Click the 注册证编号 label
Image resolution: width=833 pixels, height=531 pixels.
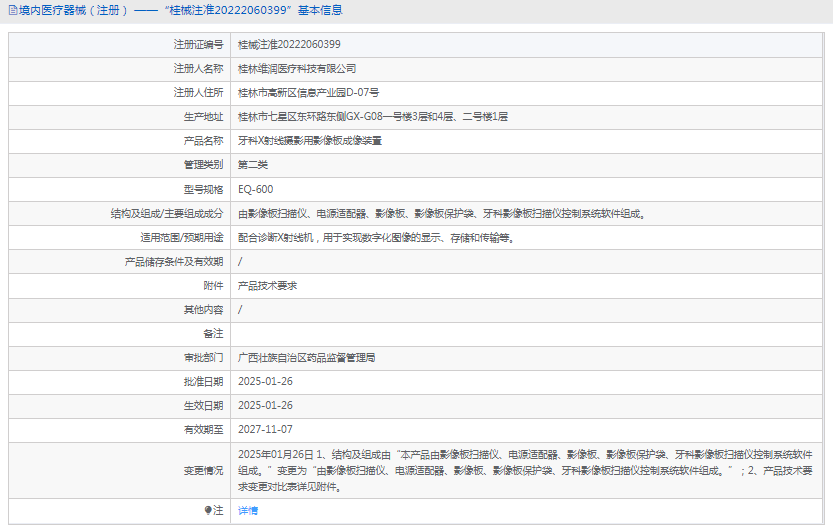(x=198, y=45)
